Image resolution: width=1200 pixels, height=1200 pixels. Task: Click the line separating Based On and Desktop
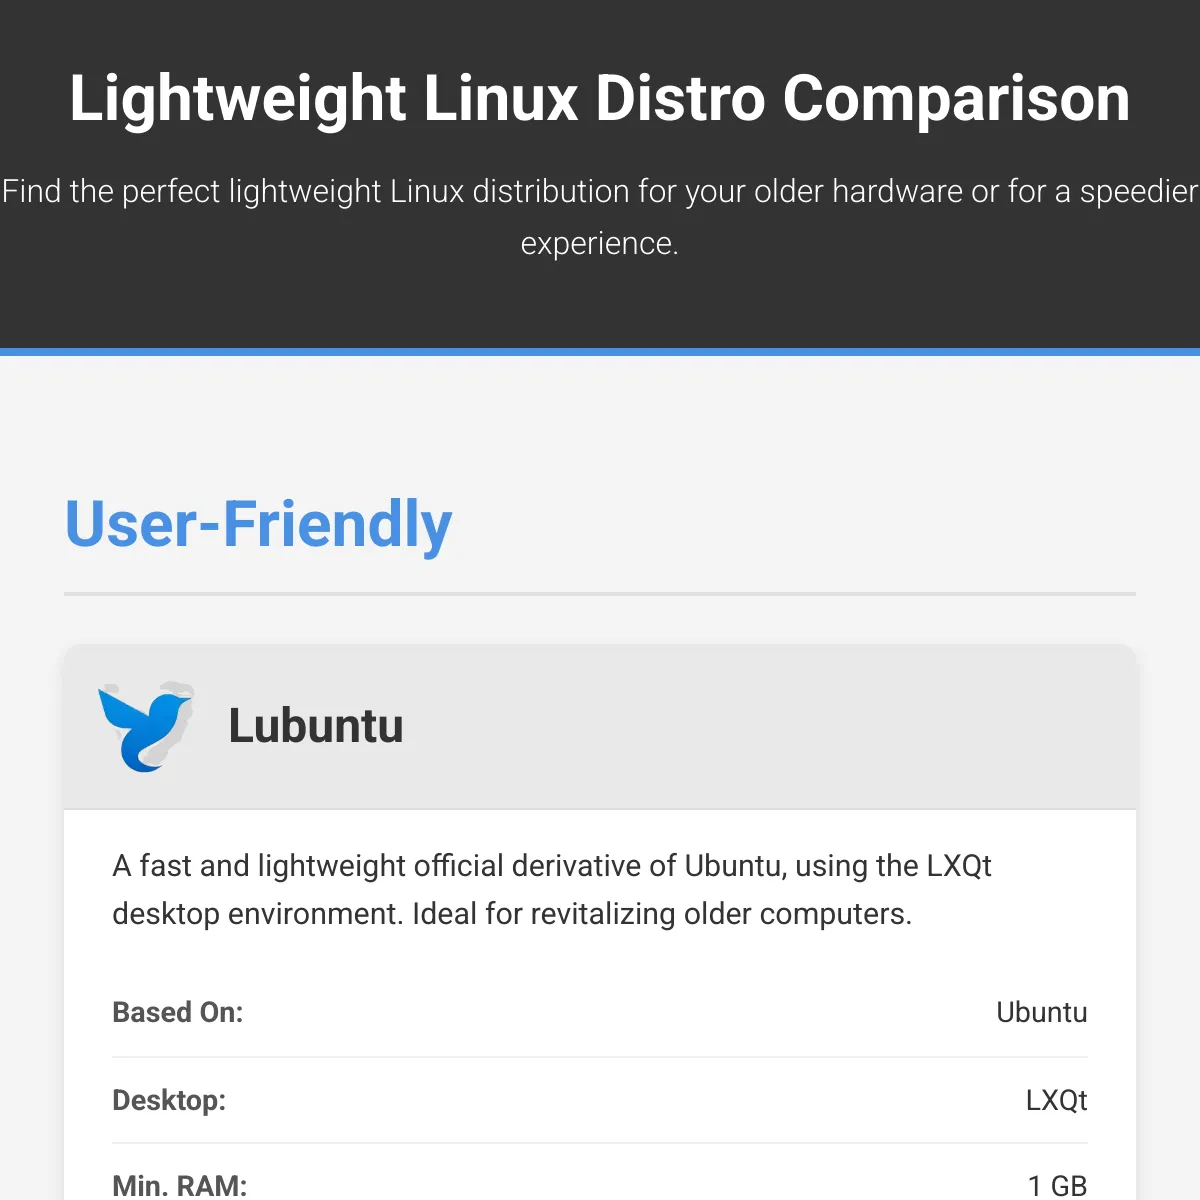[x=600, y=1057]
